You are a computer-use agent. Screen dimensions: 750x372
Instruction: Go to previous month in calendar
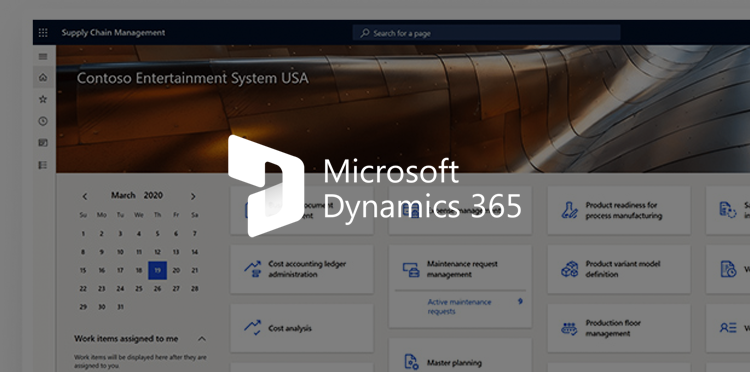[x=85, y=196]
